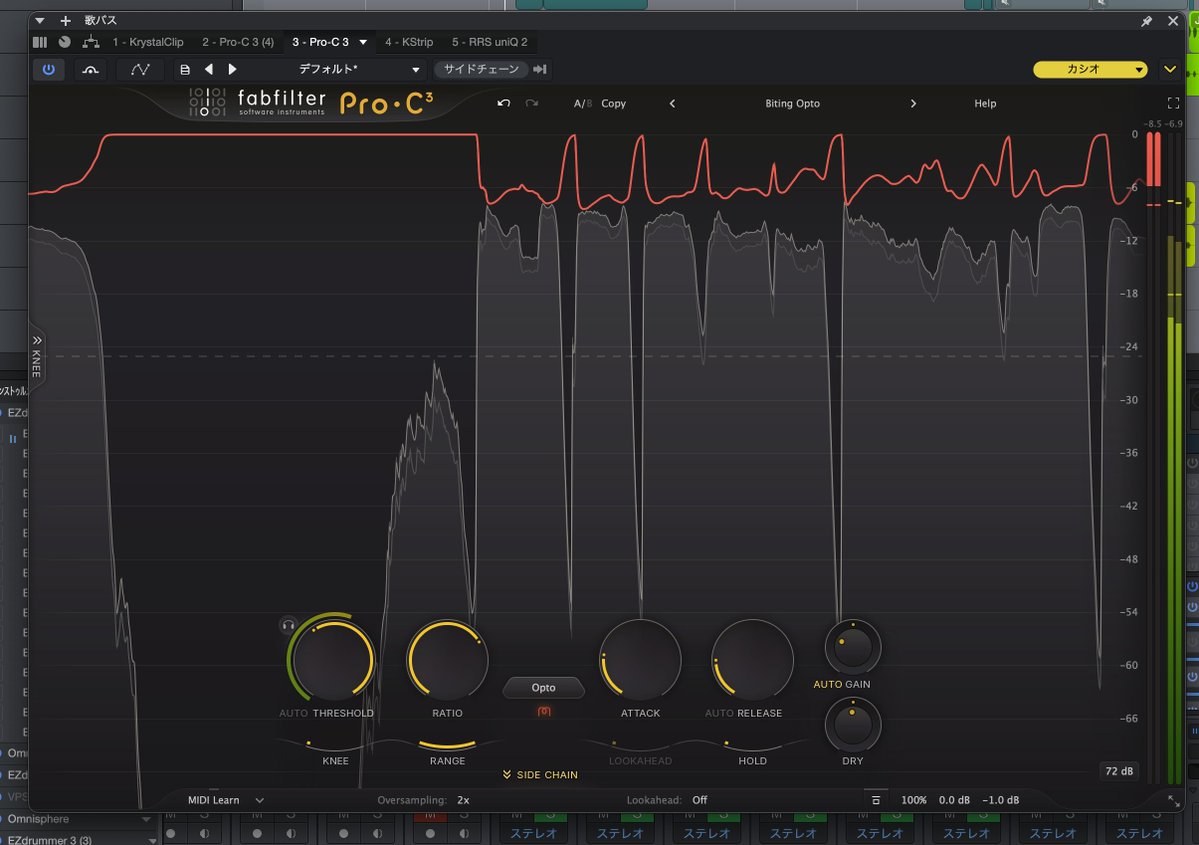Click the three-bars channel view icon
This screenshot has width=1199, height=845.
coord(40,42)
